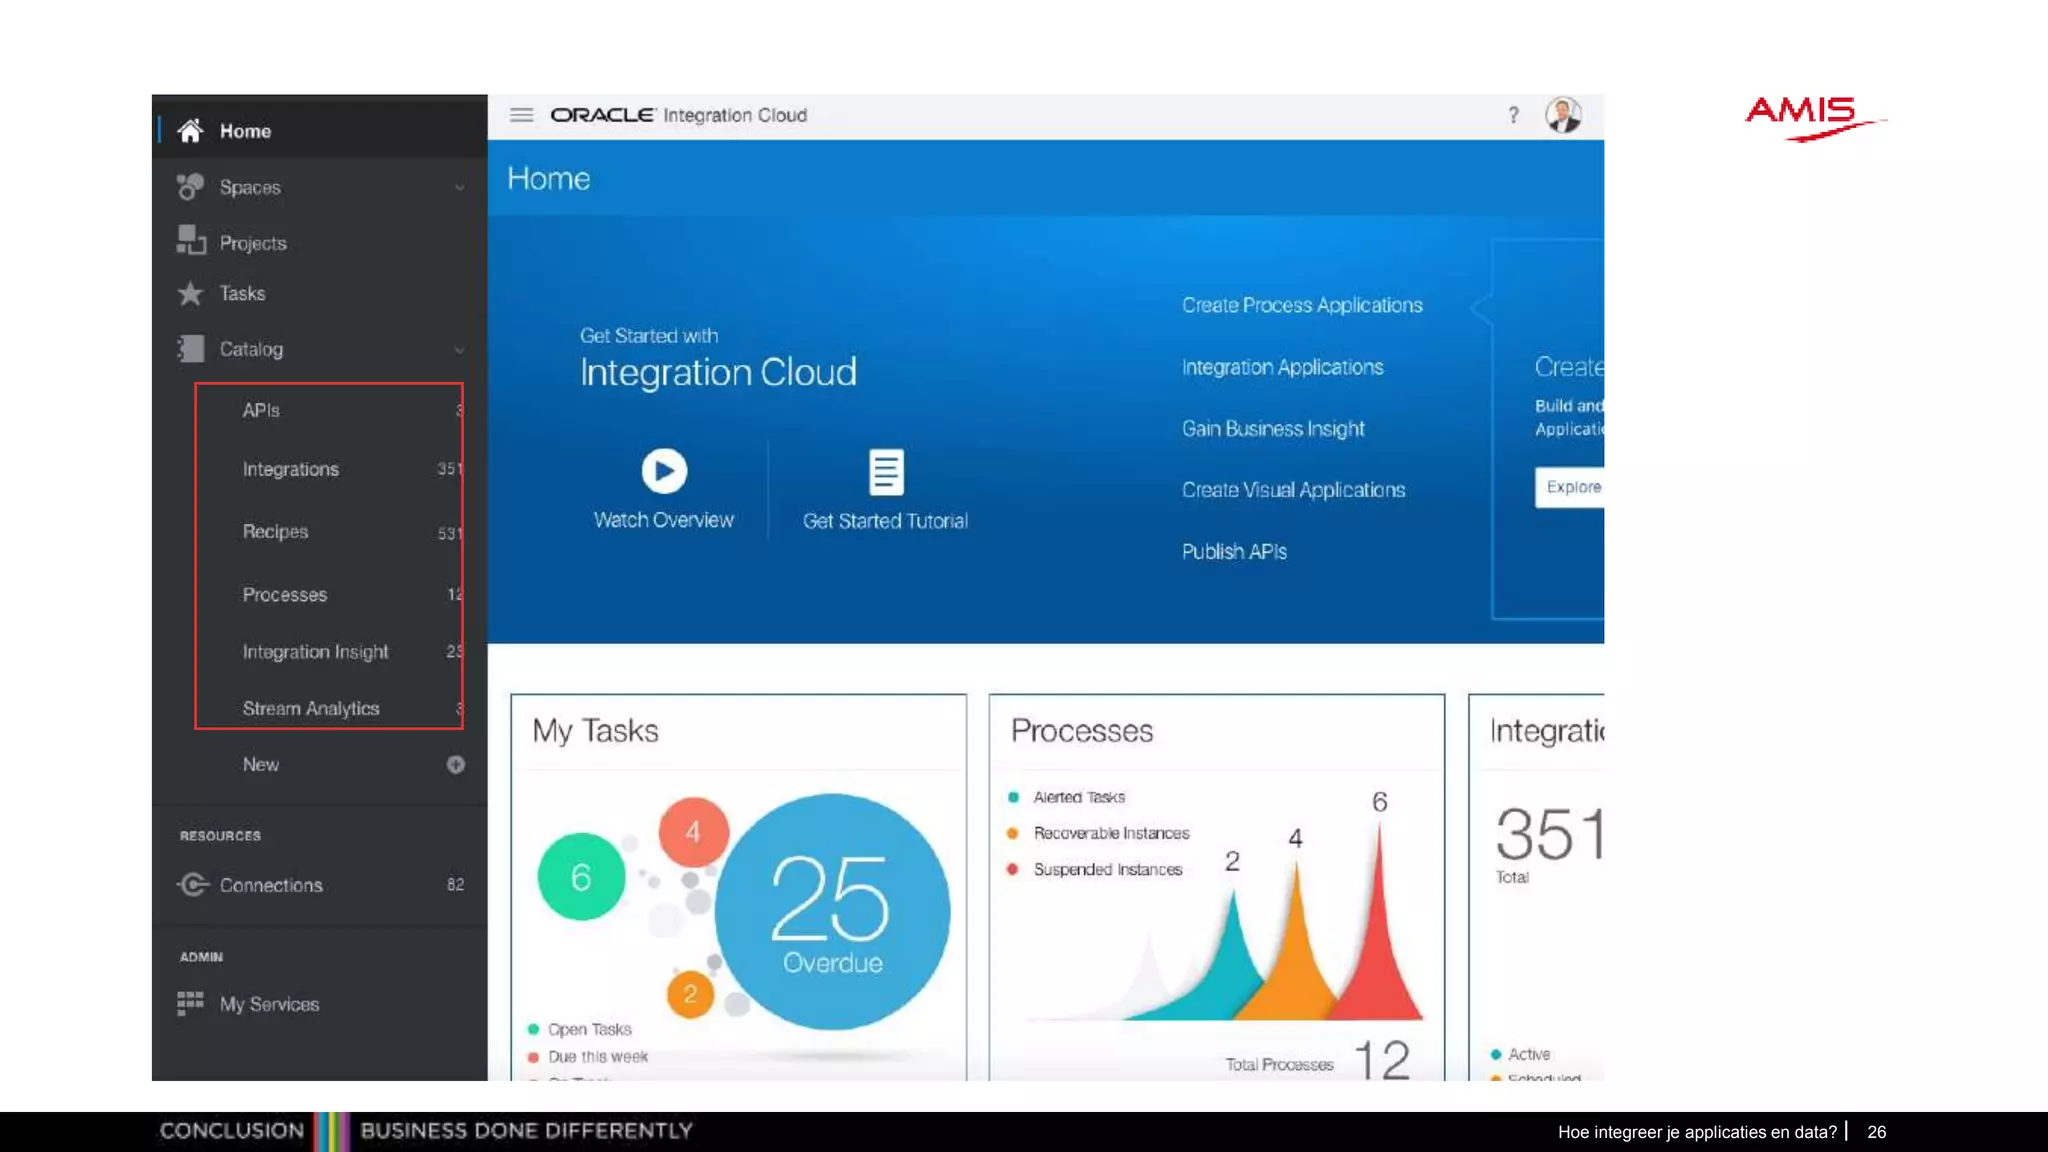2048x1152 pixels.
Task: Click the Get Started Tutorial label
Action: [885, 521]
